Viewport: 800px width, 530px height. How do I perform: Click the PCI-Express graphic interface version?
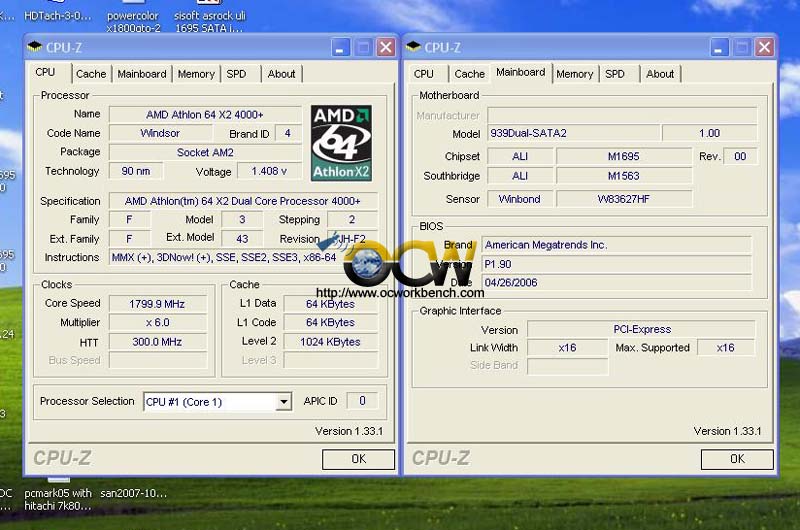coord(641,329)
